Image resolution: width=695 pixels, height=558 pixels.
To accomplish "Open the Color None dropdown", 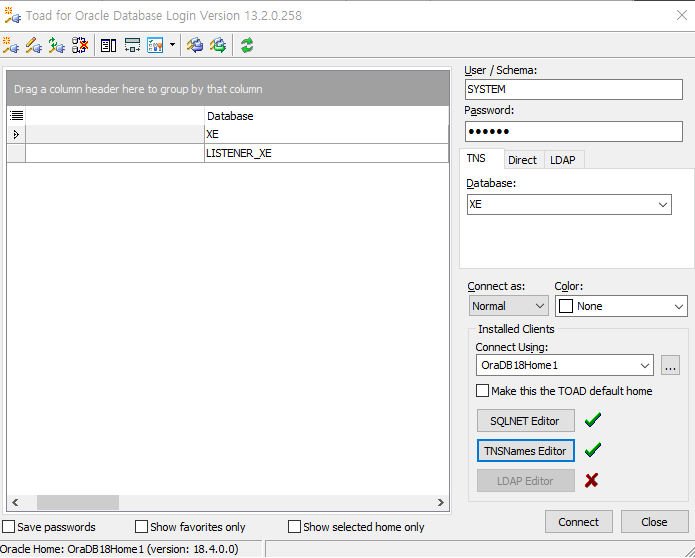I will point(679,306).
